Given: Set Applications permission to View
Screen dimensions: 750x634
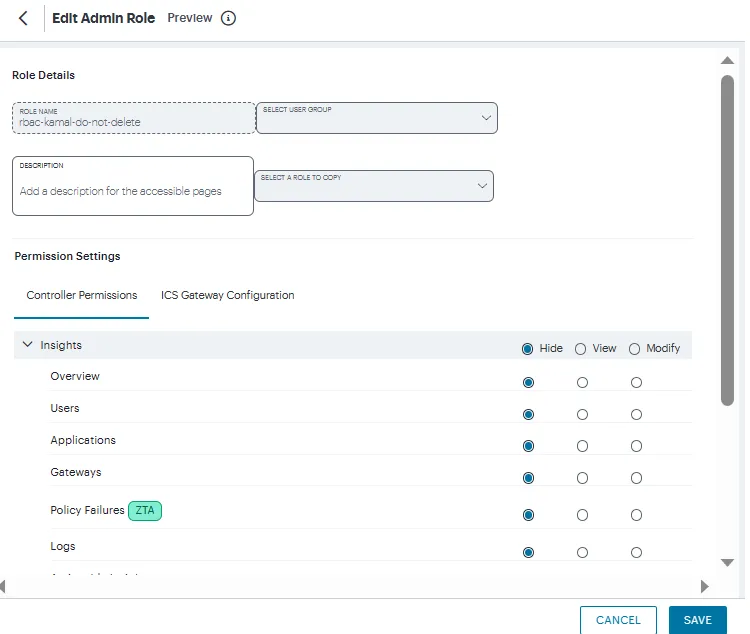Looking at the screenshot, I should tap(582, 446).
